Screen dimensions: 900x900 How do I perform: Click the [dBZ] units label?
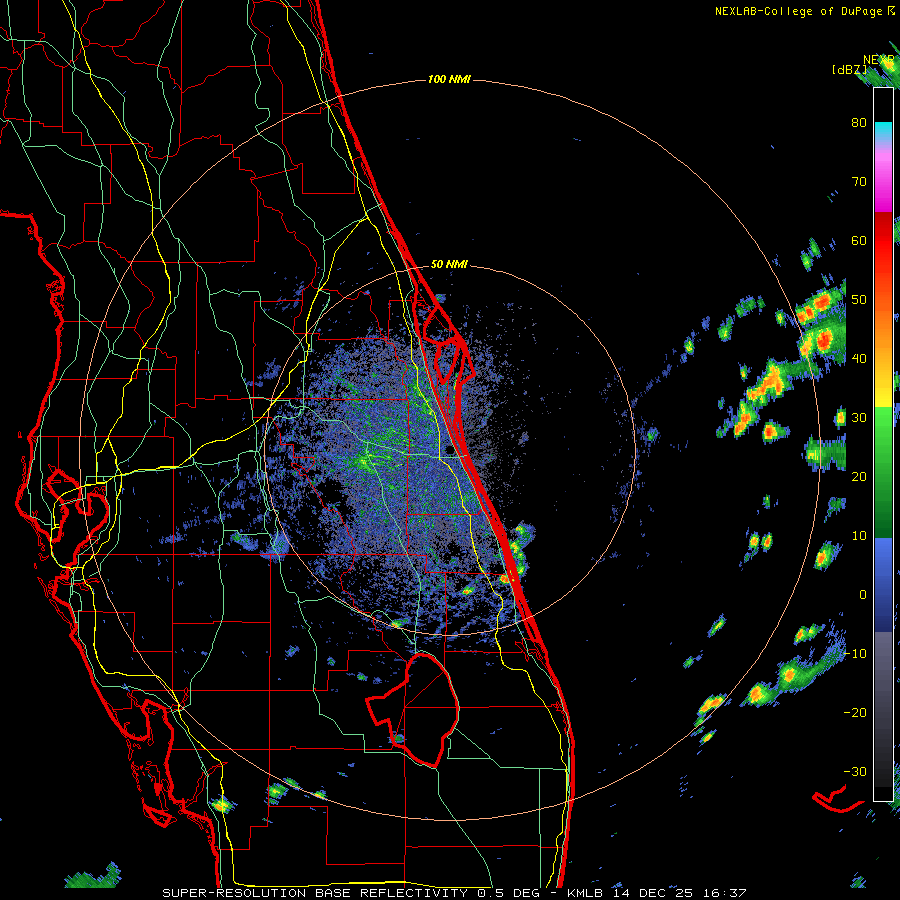[x=849, y=70]
